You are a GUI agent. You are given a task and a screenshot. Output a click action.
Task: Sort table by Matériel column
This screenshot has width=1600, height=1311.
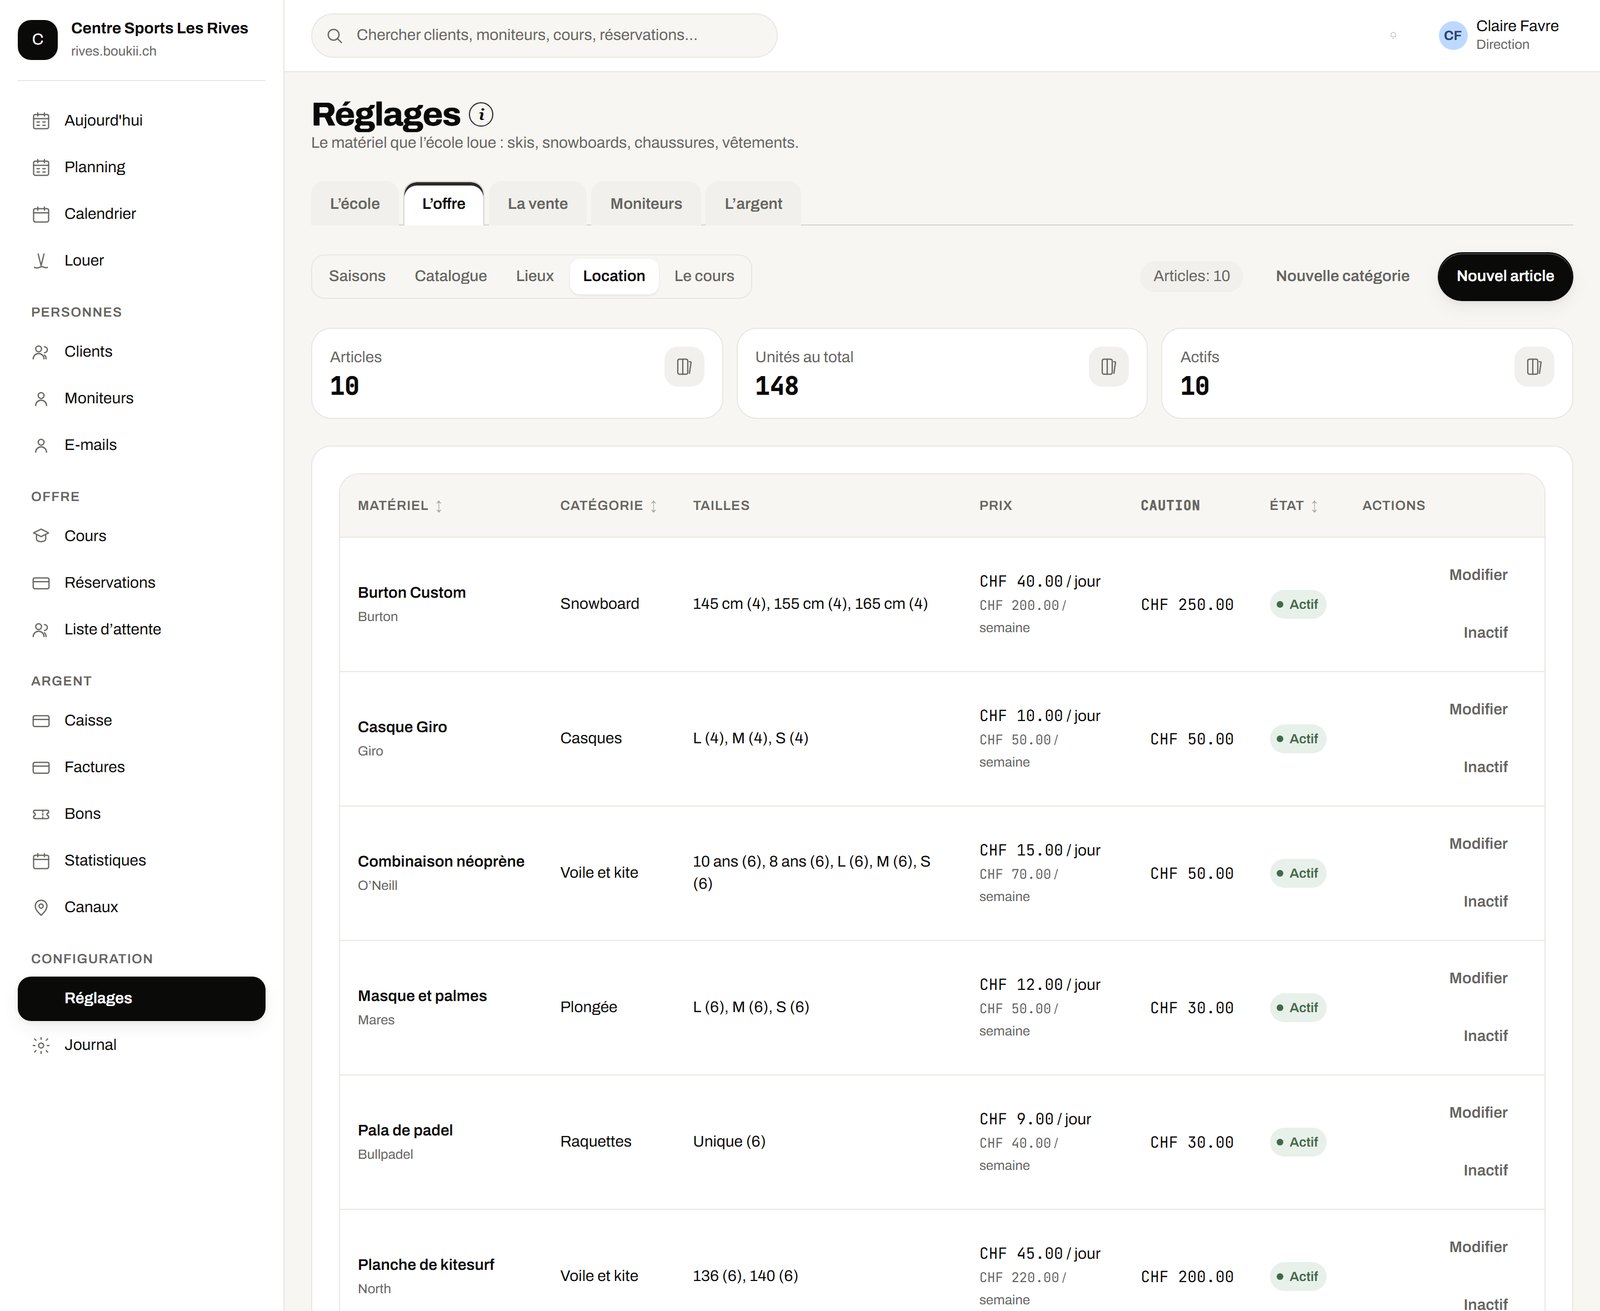click(400, 506)
